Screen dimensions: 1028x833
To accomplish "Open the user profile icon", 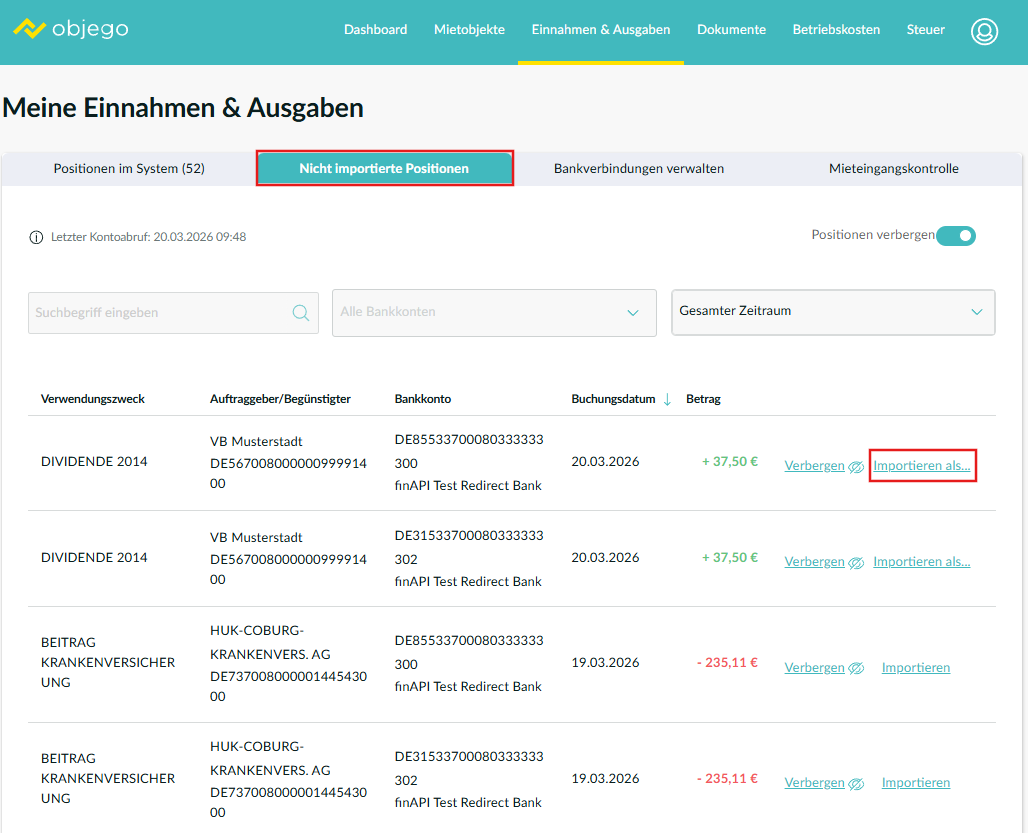I will pyautogui.click(x=984, y=31).
